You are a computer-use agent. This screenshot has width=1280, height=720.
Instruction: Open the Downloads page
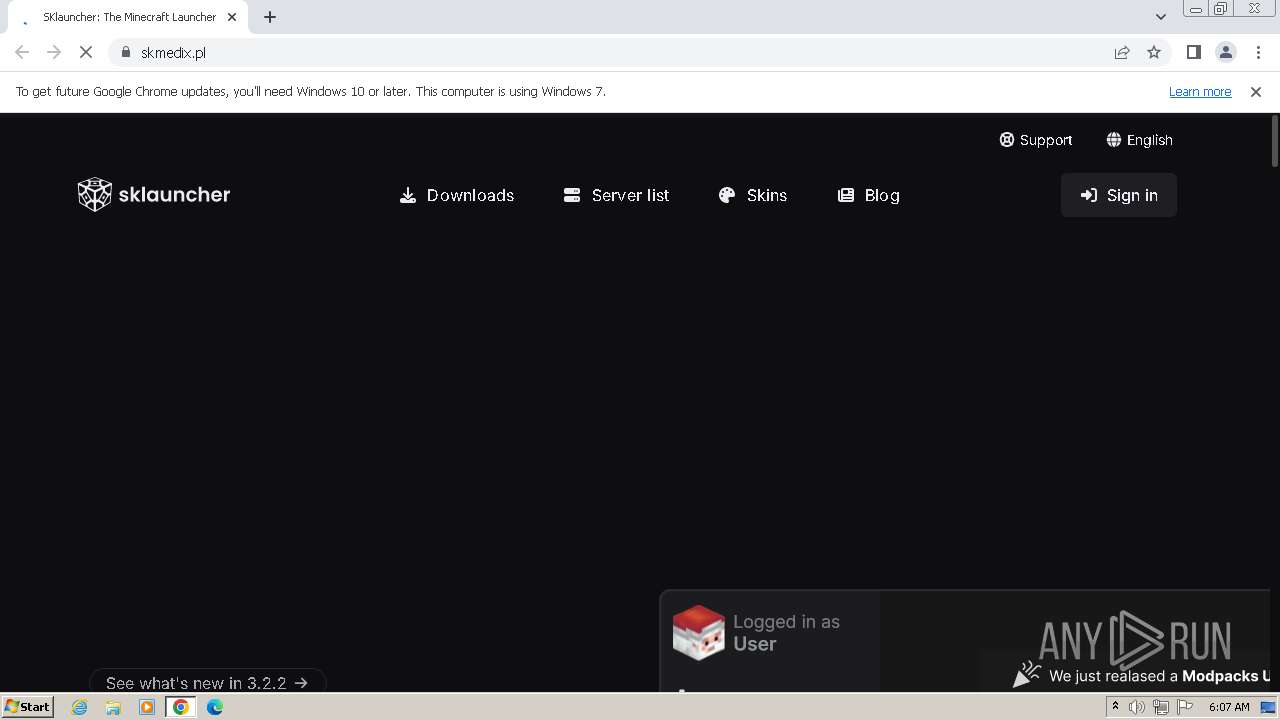point(457,195)
